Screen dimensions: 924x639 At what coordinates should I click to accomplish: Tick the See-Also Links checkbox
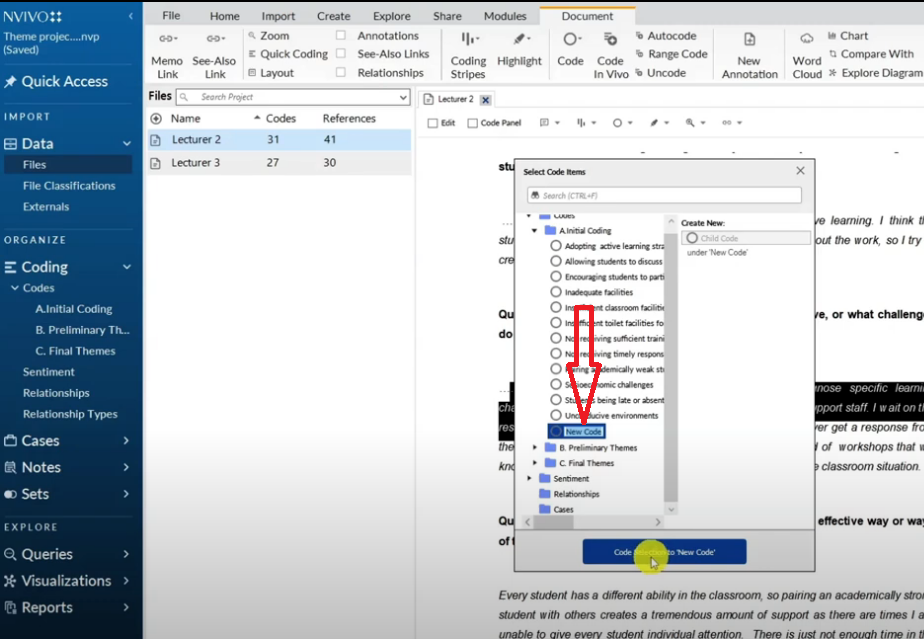341,54
